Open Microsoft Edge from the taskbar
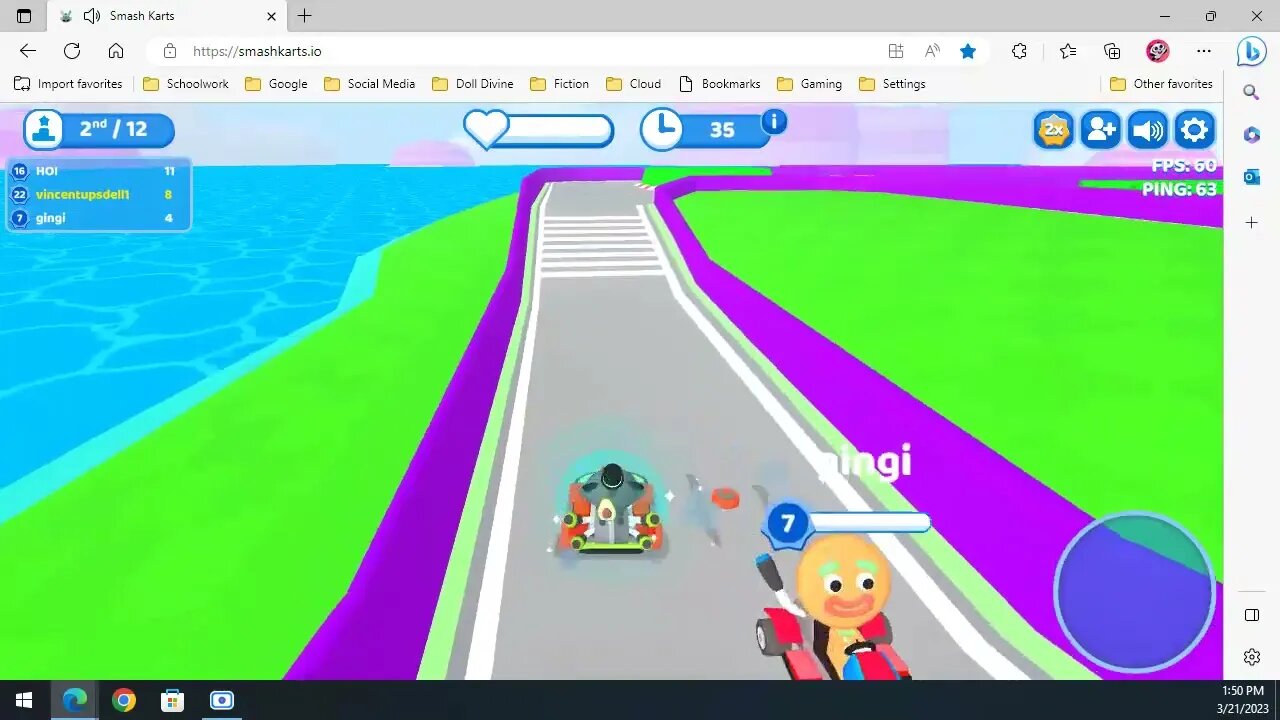The width and height of the screenshot is (1280, 720). click(x=75, y=700)
